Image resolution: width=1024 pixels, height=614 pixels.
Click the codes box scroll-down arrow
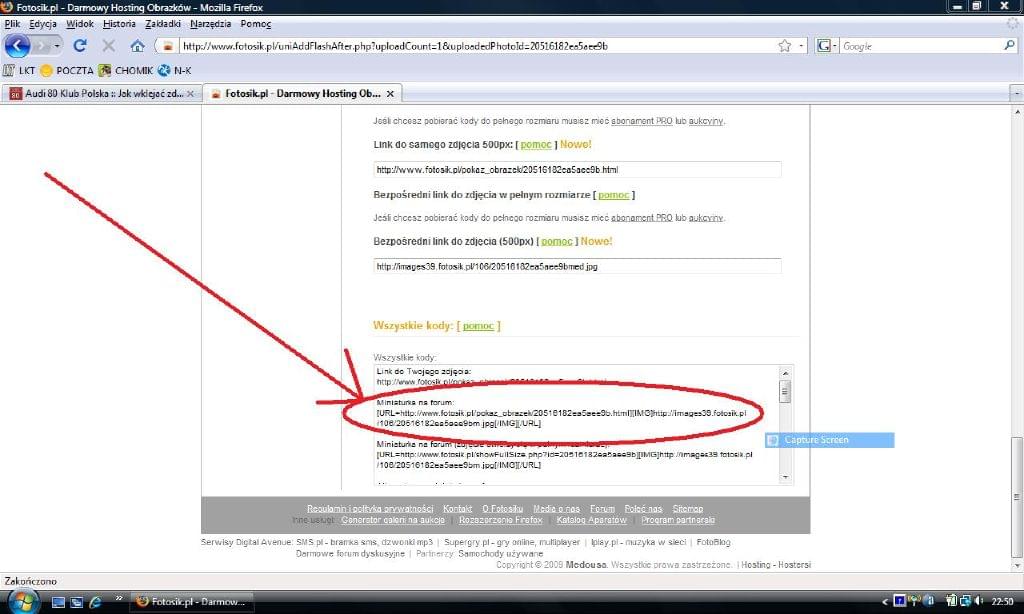(785, 477)
